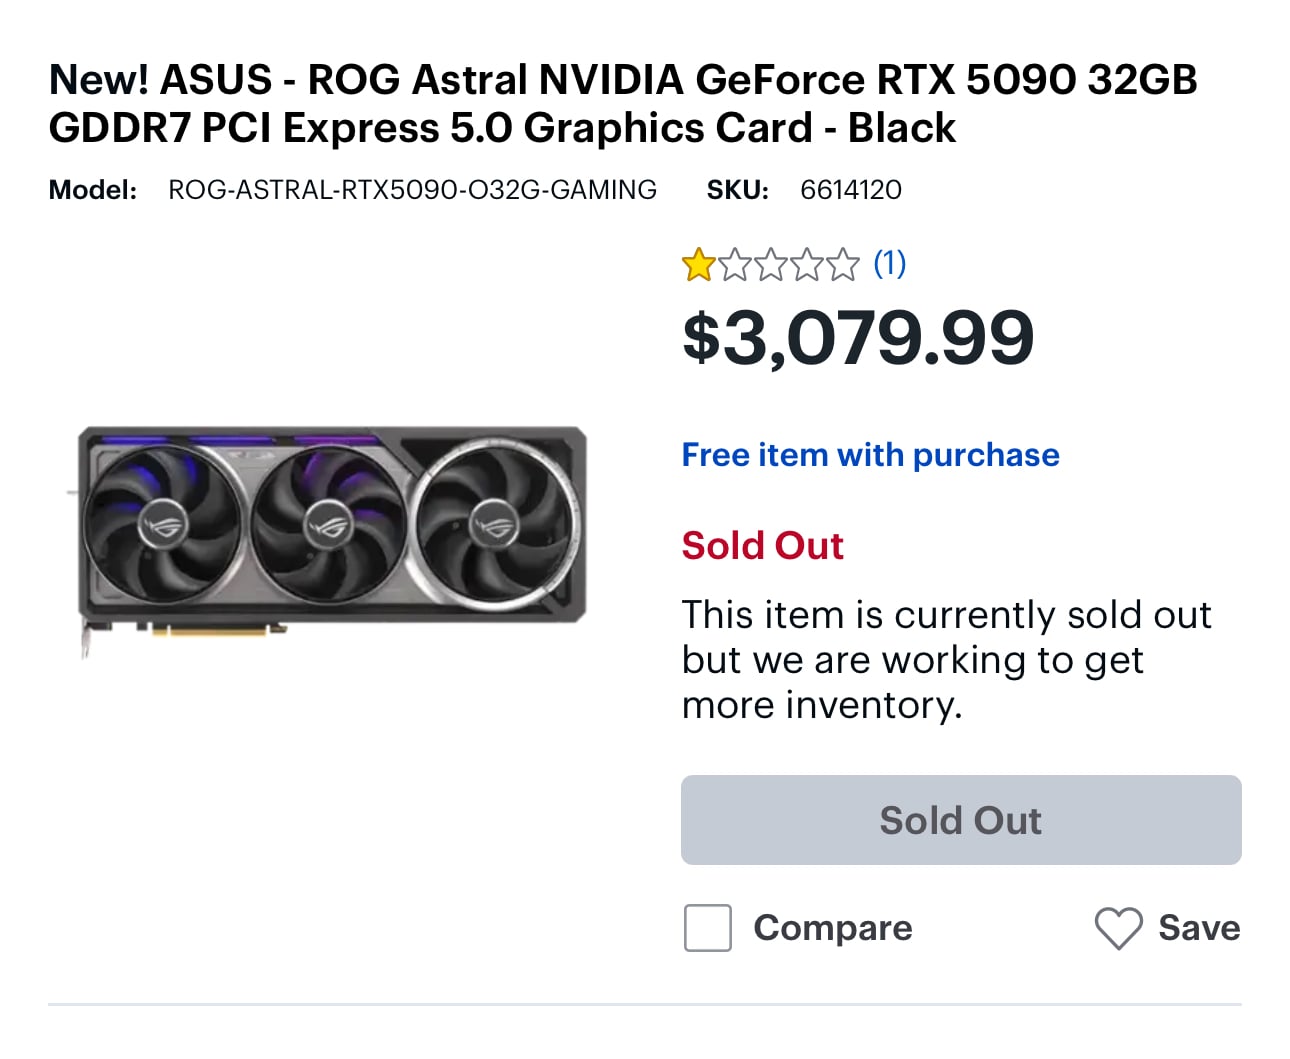Click the SKU number 6614120

coord(851,190)
